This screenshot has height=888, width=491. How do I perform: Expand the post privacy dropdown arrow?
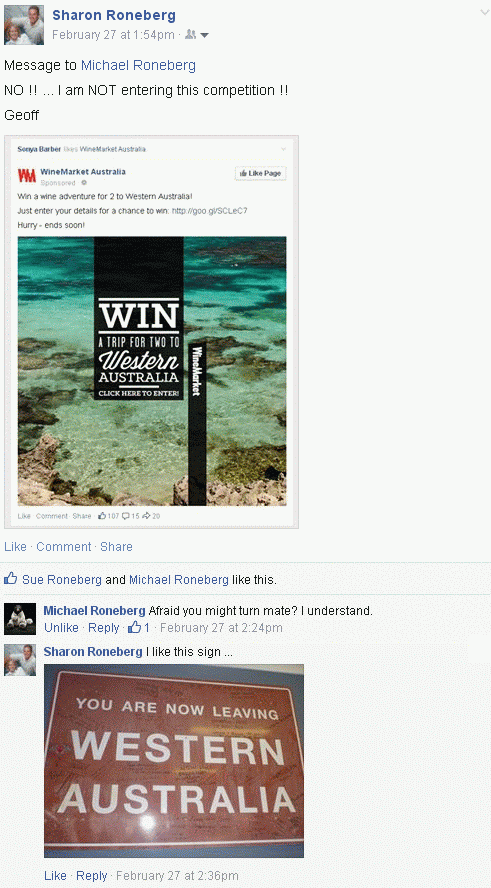(204, 36)
